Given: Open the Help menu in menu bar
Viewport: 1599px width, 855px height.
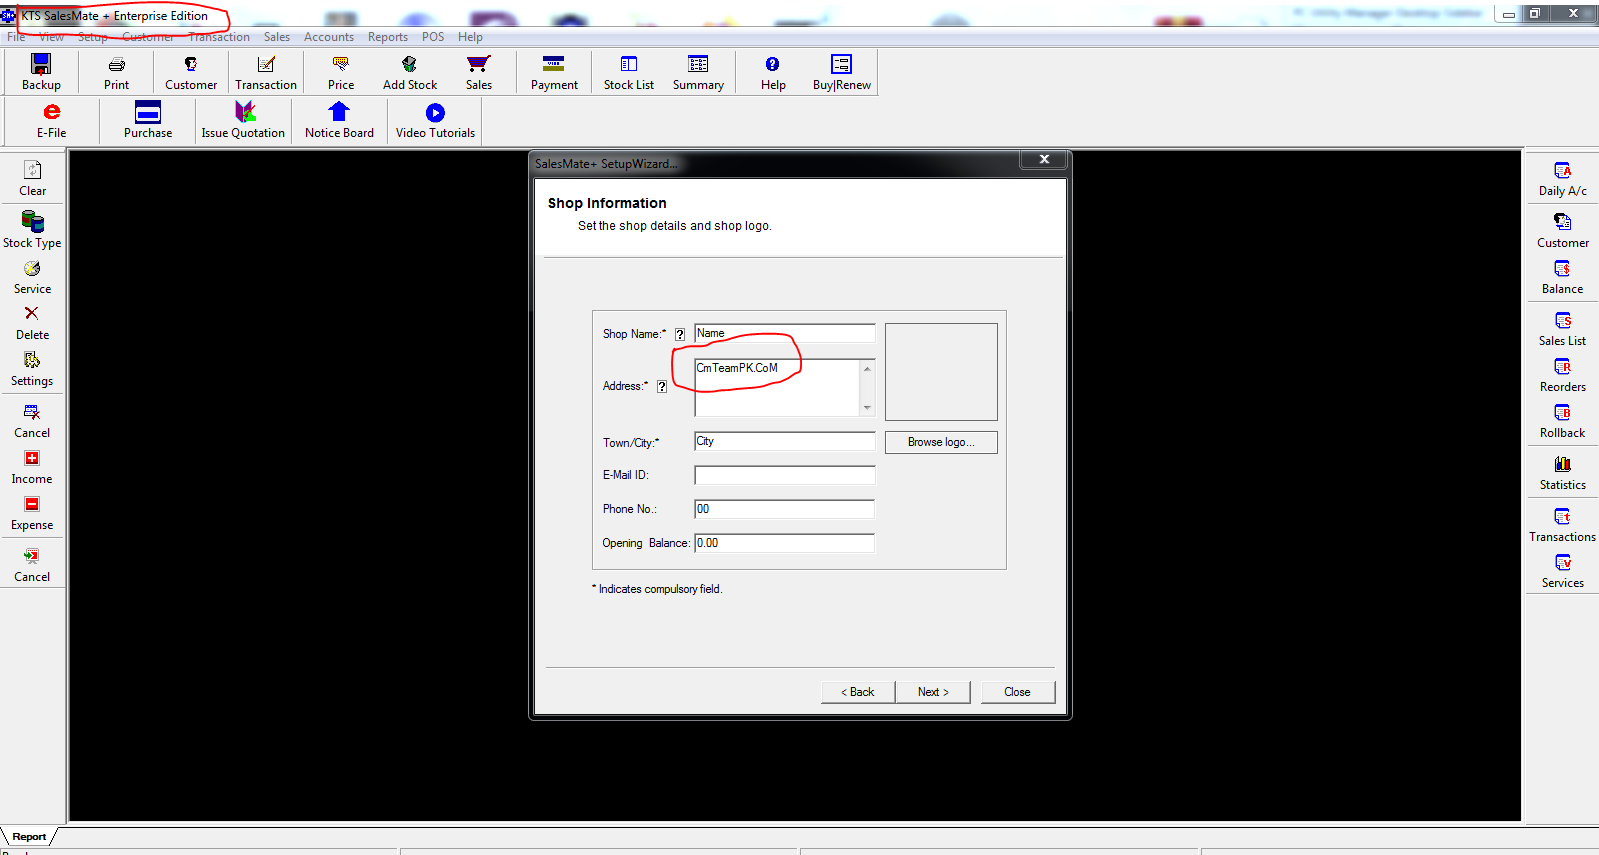Looking at the screenshot, I should [470, 37].
